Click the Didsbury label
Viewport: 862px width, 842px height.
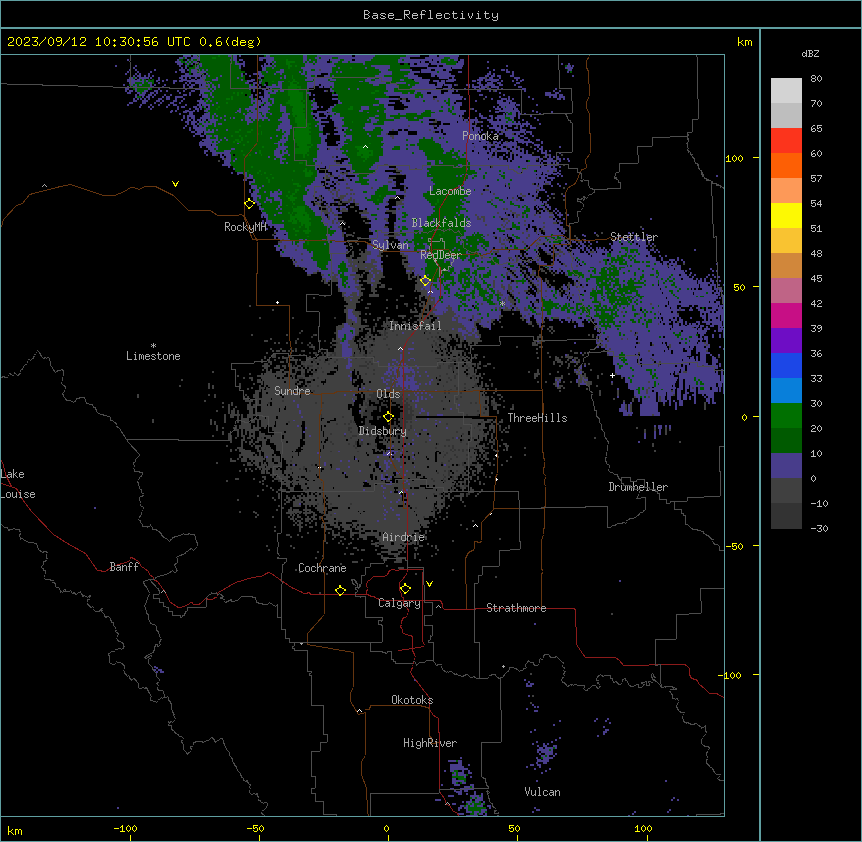(x=383, y=431)
